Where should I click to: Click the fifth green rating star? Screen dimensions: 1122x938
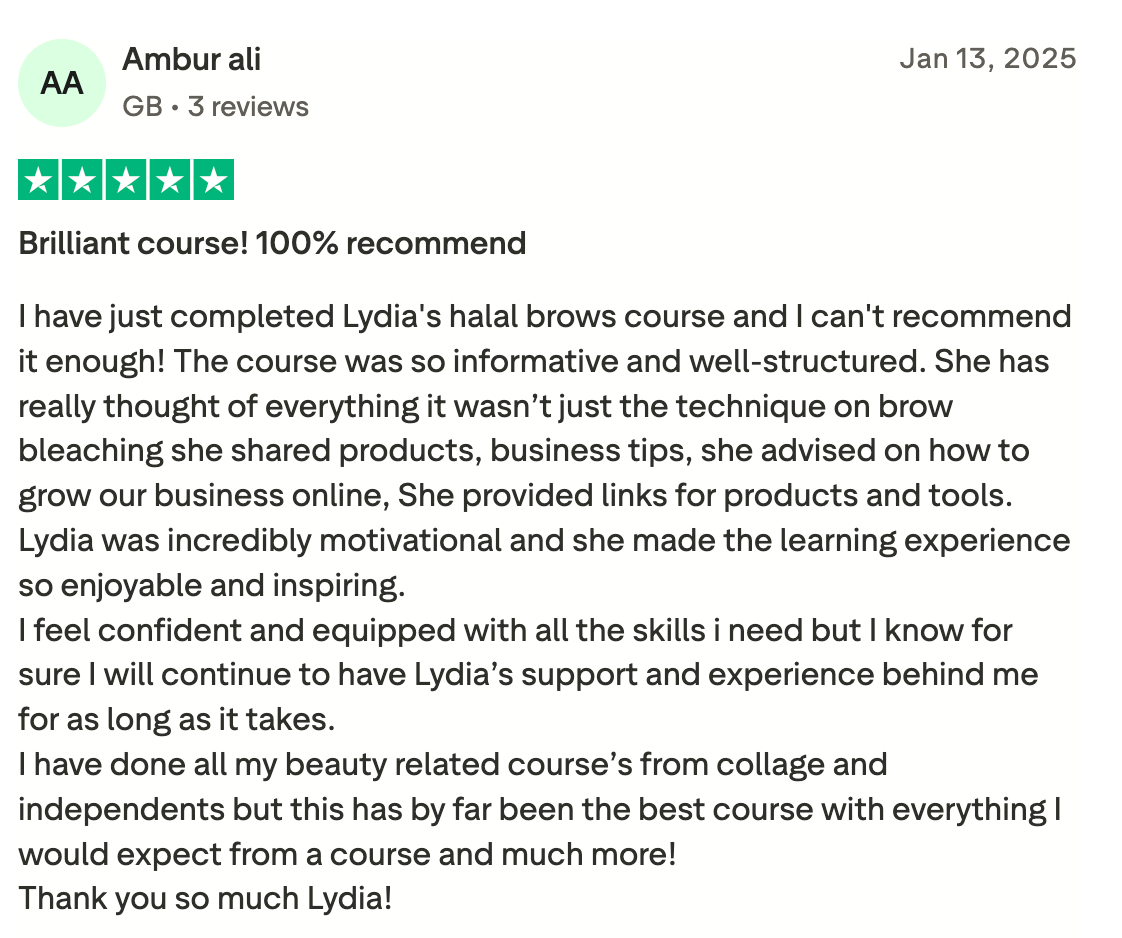coord(213,180)
